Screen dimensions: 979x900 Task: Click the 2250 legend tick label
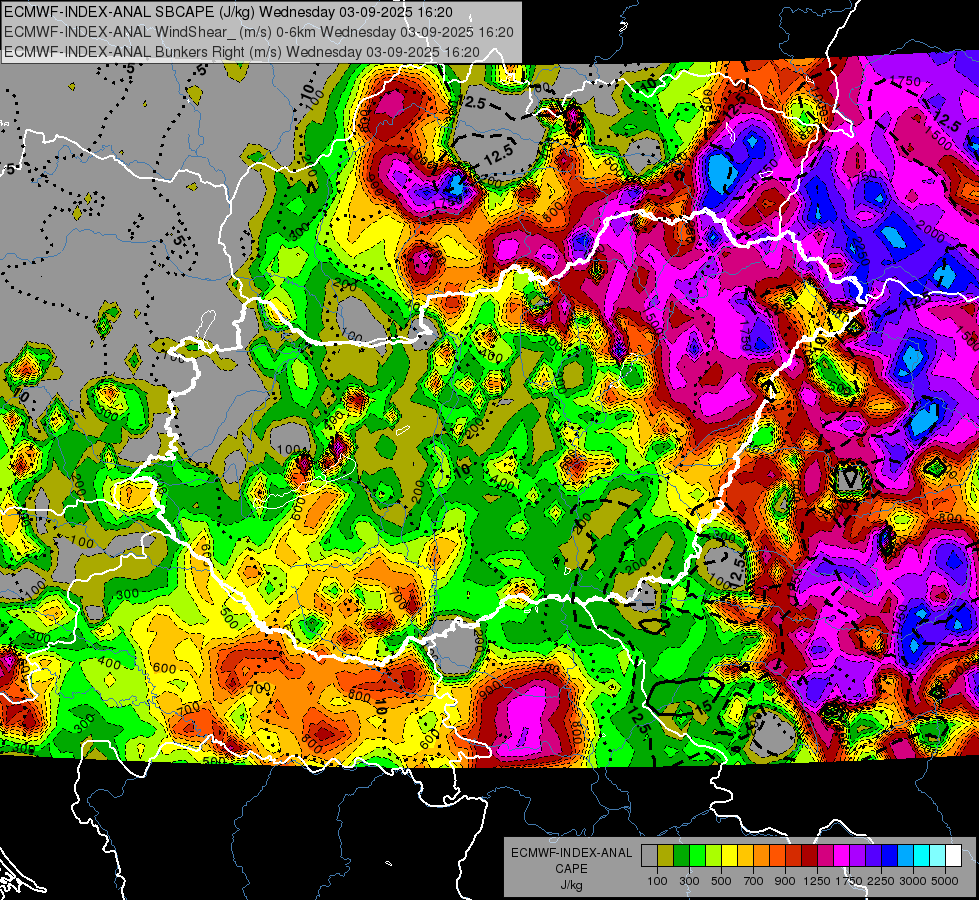(881, 881)
